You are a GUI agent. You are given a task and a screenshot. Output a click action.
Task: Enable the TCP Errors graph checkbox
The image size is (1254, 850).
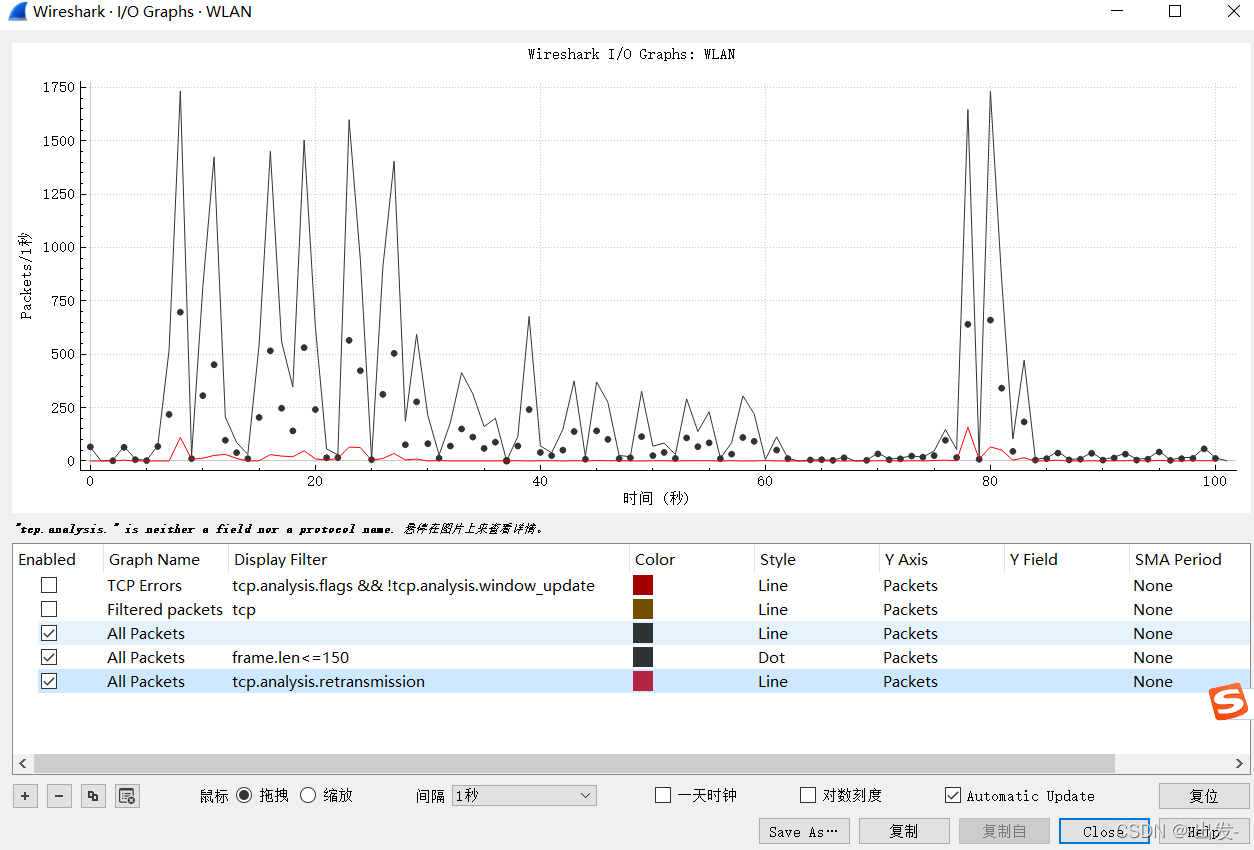[49, 585]
